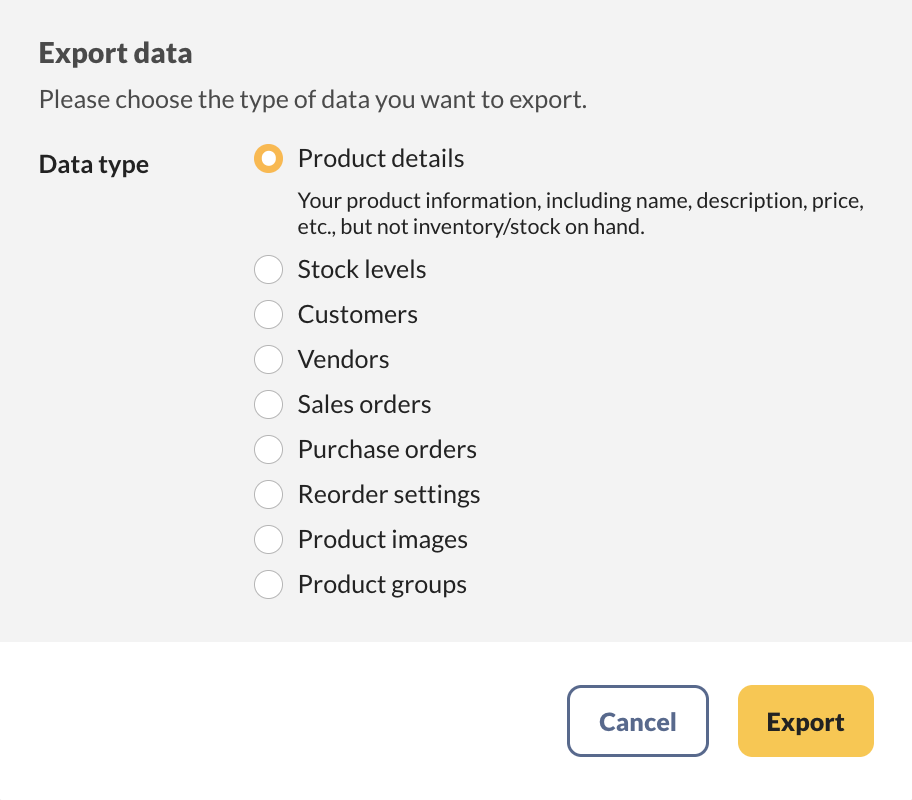Screen dimensions: 912x800
Task: Click the "Sales orders" label text
Action: click(x=364, y=405)
